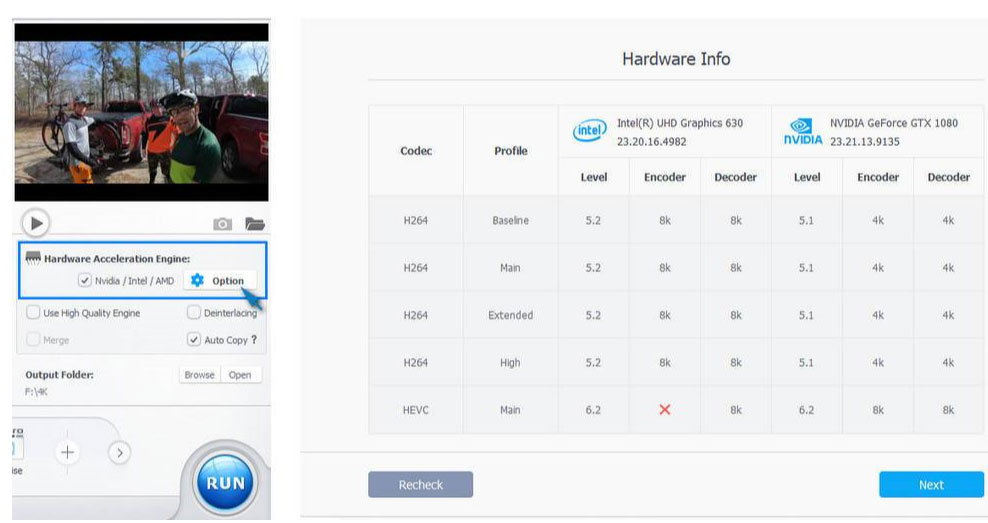
Task: Click the Hardware Info title
Action: pos(676,59)
